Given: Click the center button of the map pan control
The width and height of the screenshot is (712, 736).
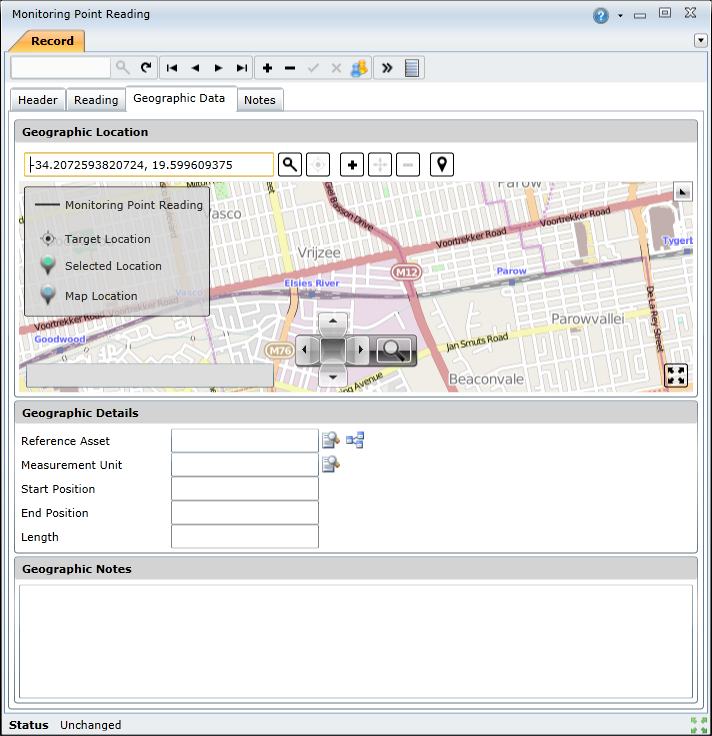Looking at the screenshot, I should [333, 349].
